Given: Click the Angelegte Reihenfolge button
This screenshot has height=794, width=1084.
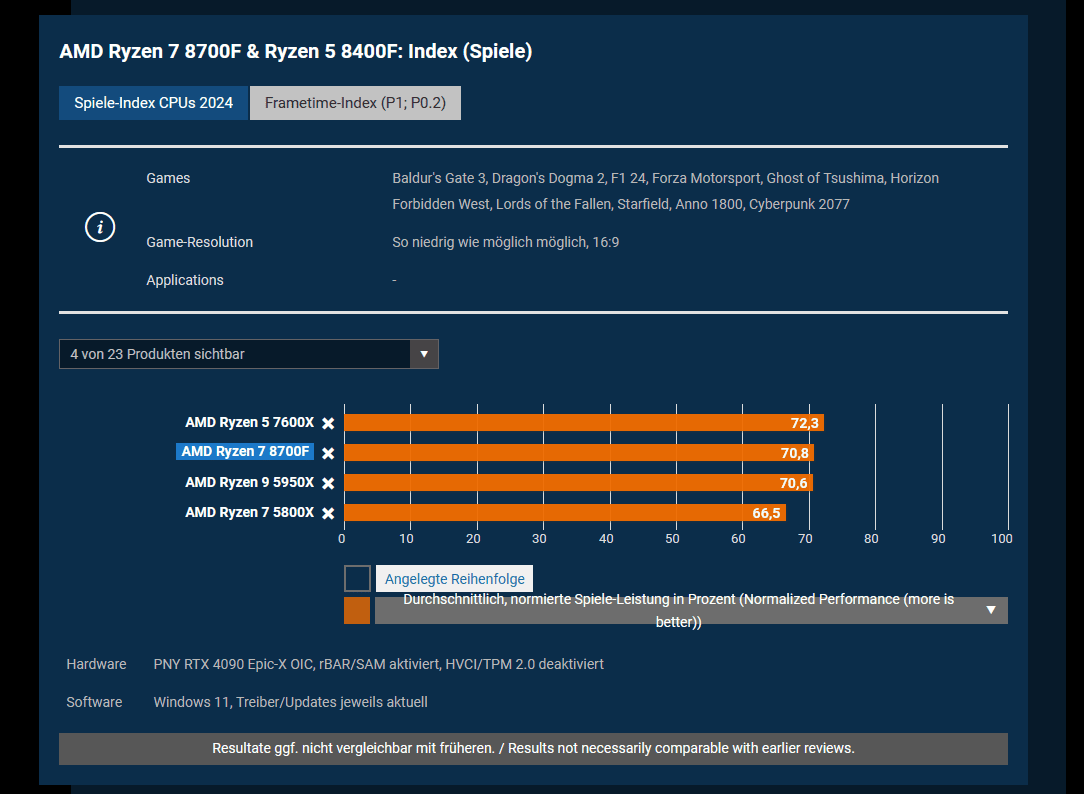Looking at the screenshot, I should 454,578.
